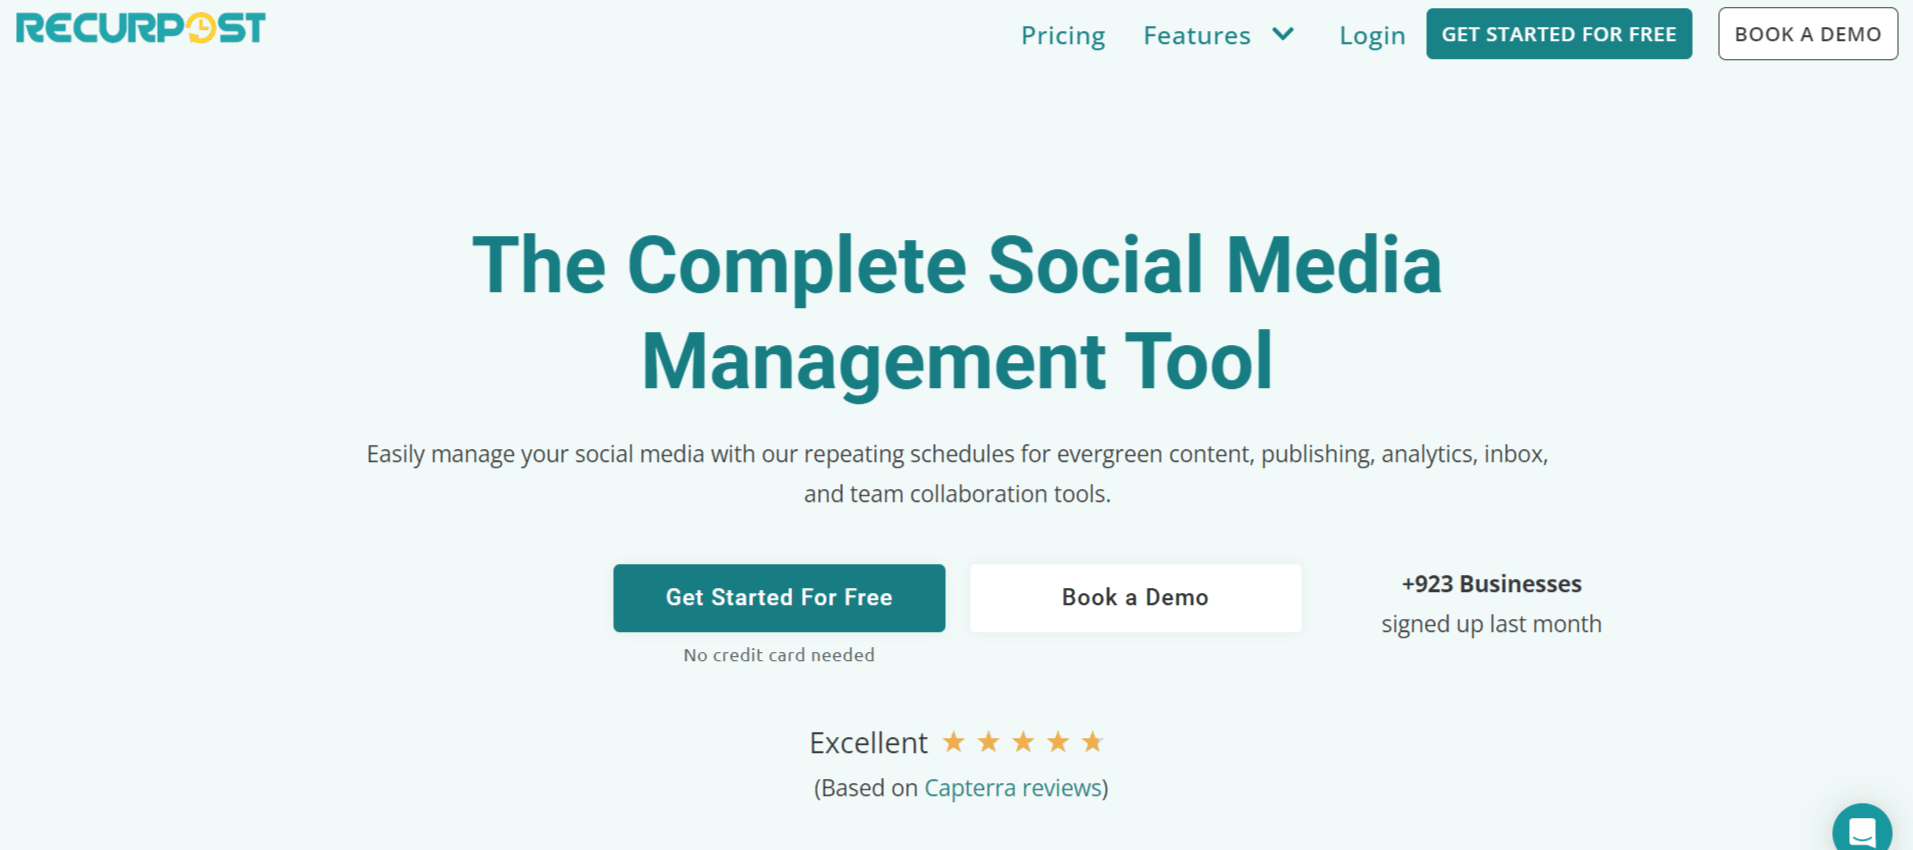Image resolution: width=1913 pixels, height=850 pixels.
Task: Click the 'The Complete Social Media' headline
Action: click(957, 265)
